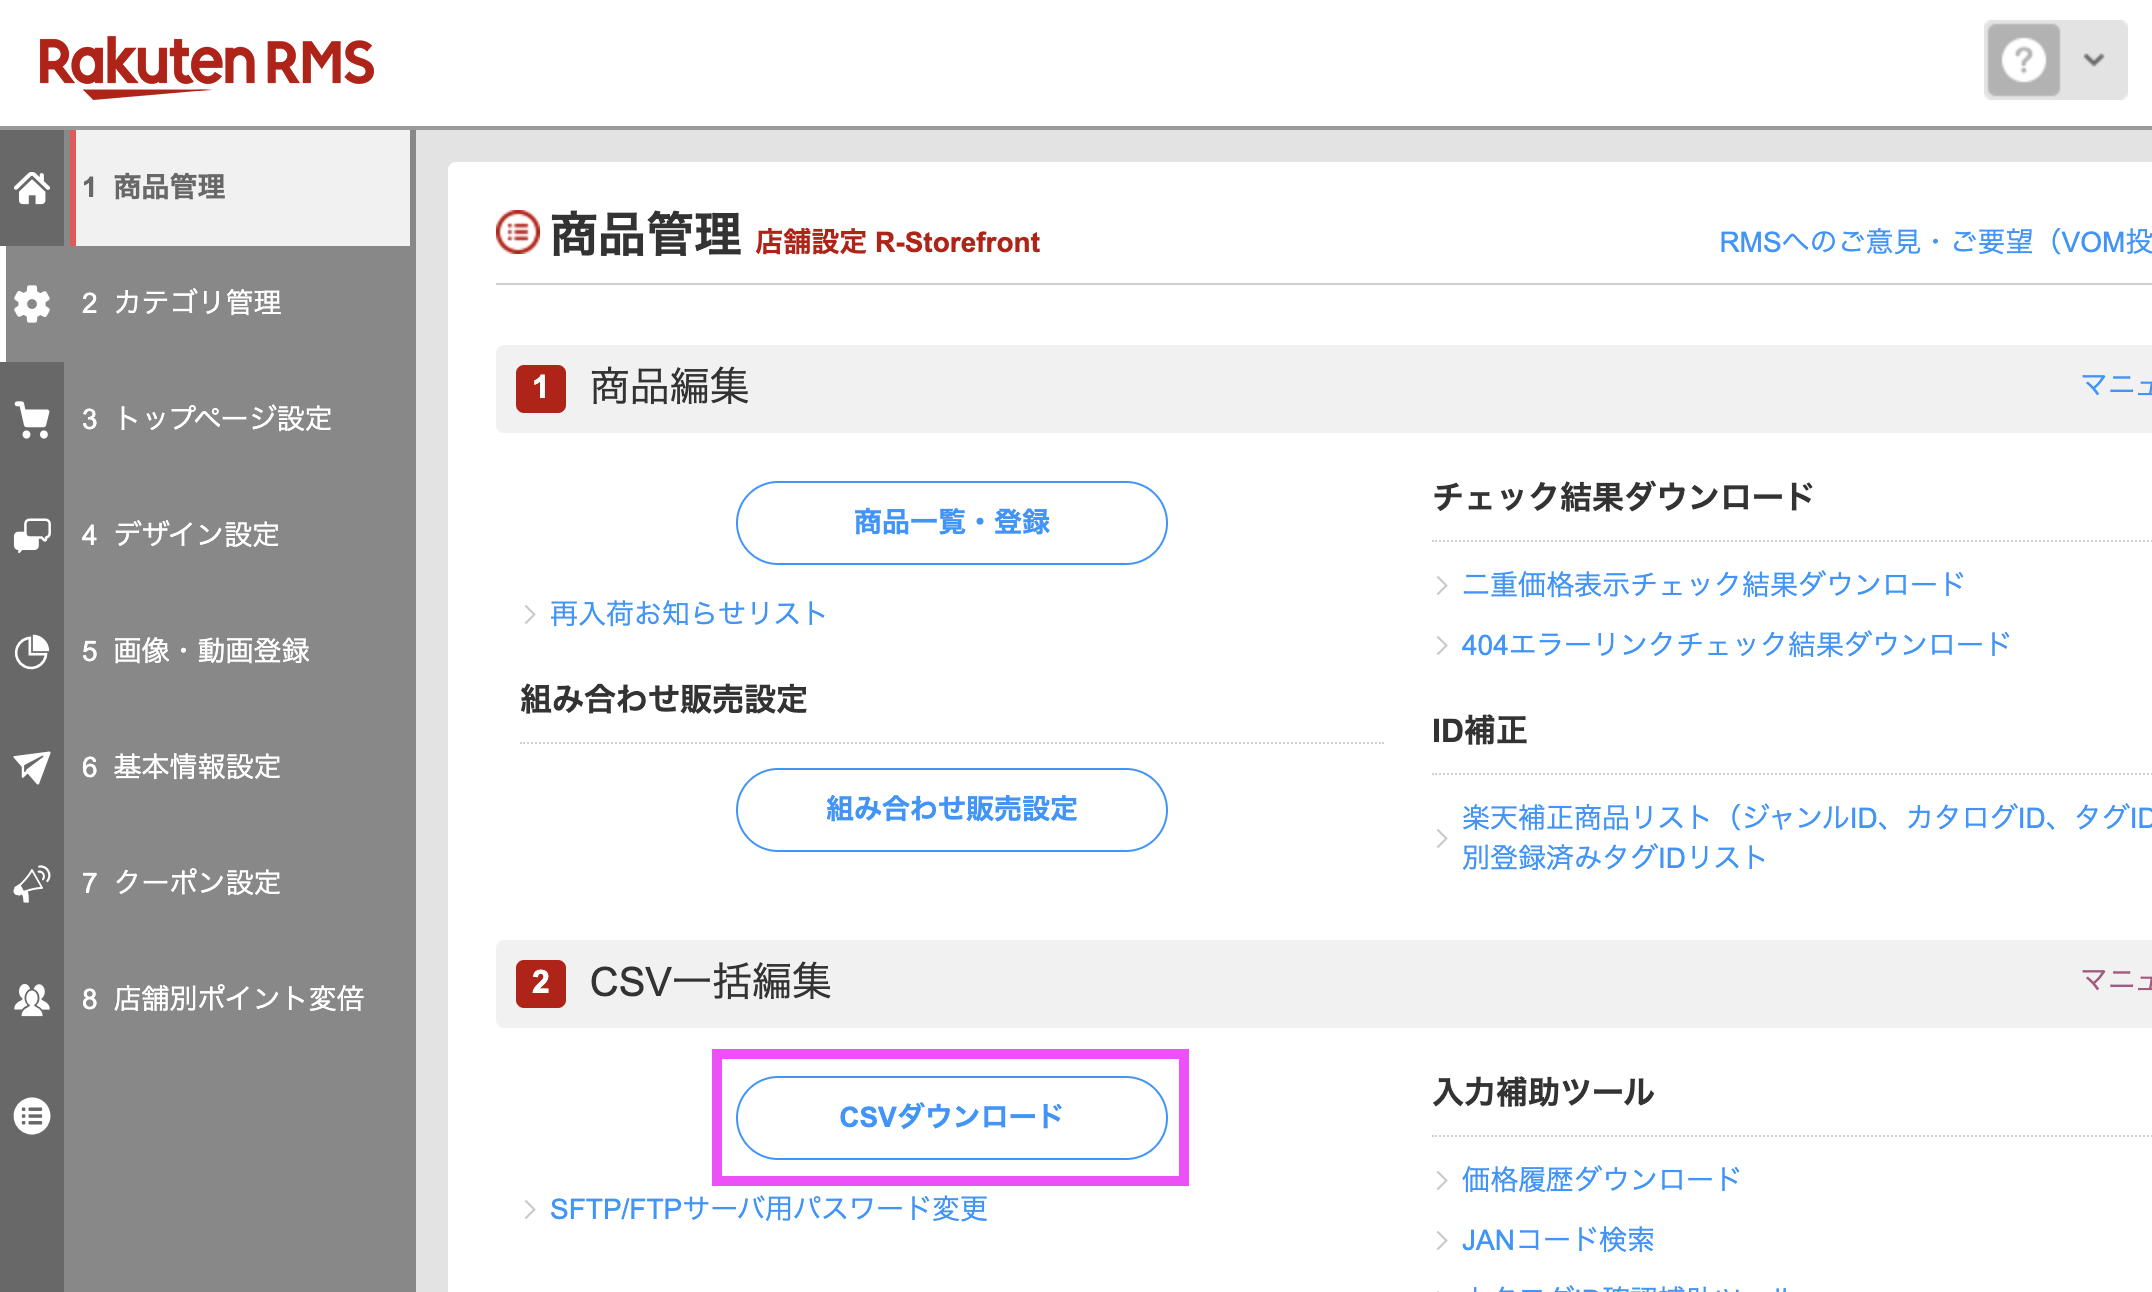The image size is (2152, 1292).
Task: Click the gear icon in the sidebar
Action: (x=32, y=303)
